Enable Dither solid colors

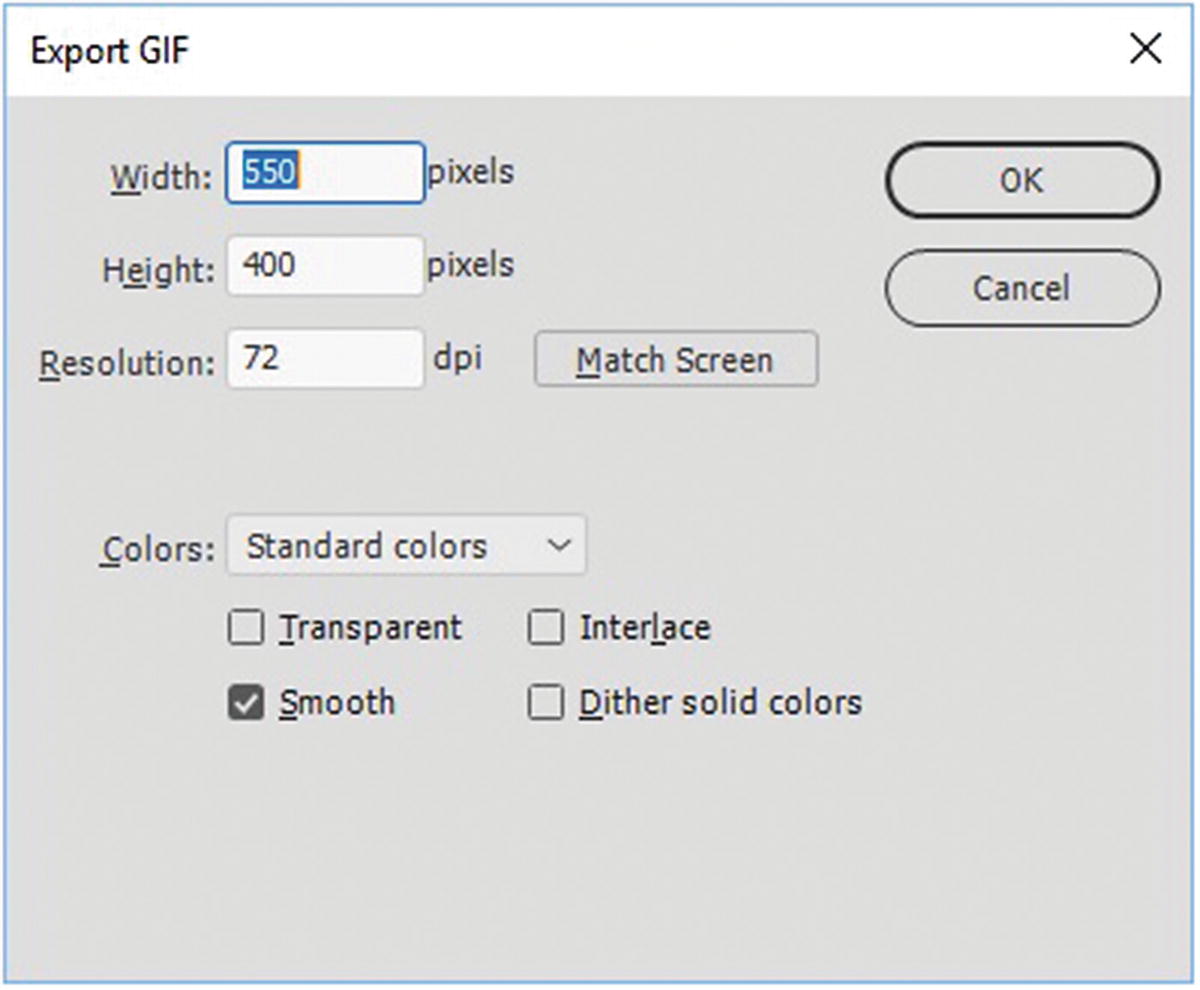pyautogui.click(x=546, y=703)
